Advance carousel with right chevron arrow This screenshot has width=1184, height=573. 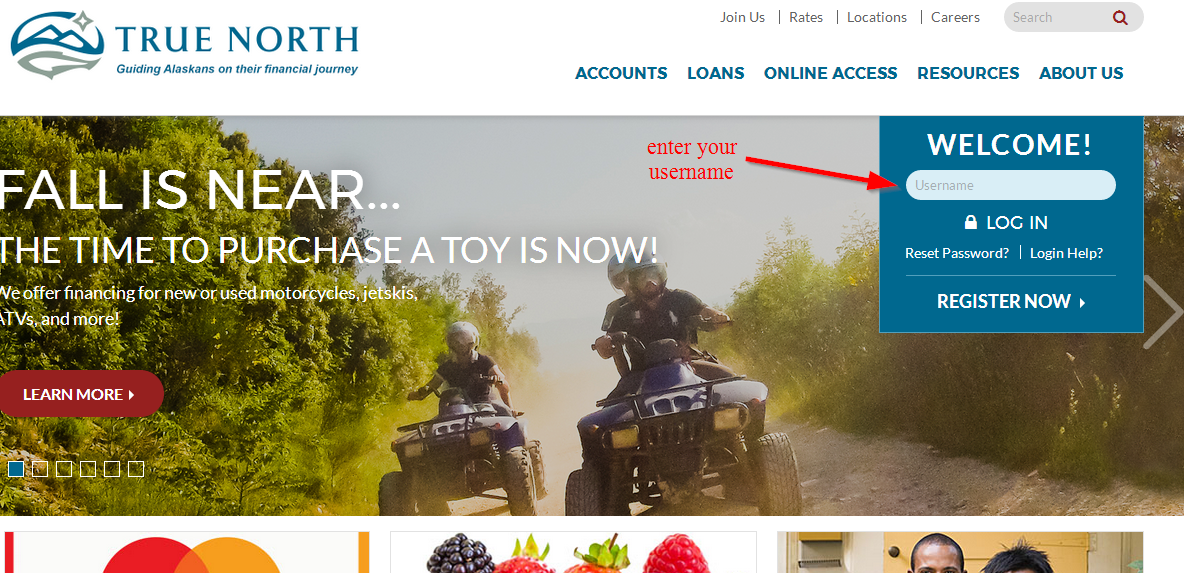coord(1163,311)
